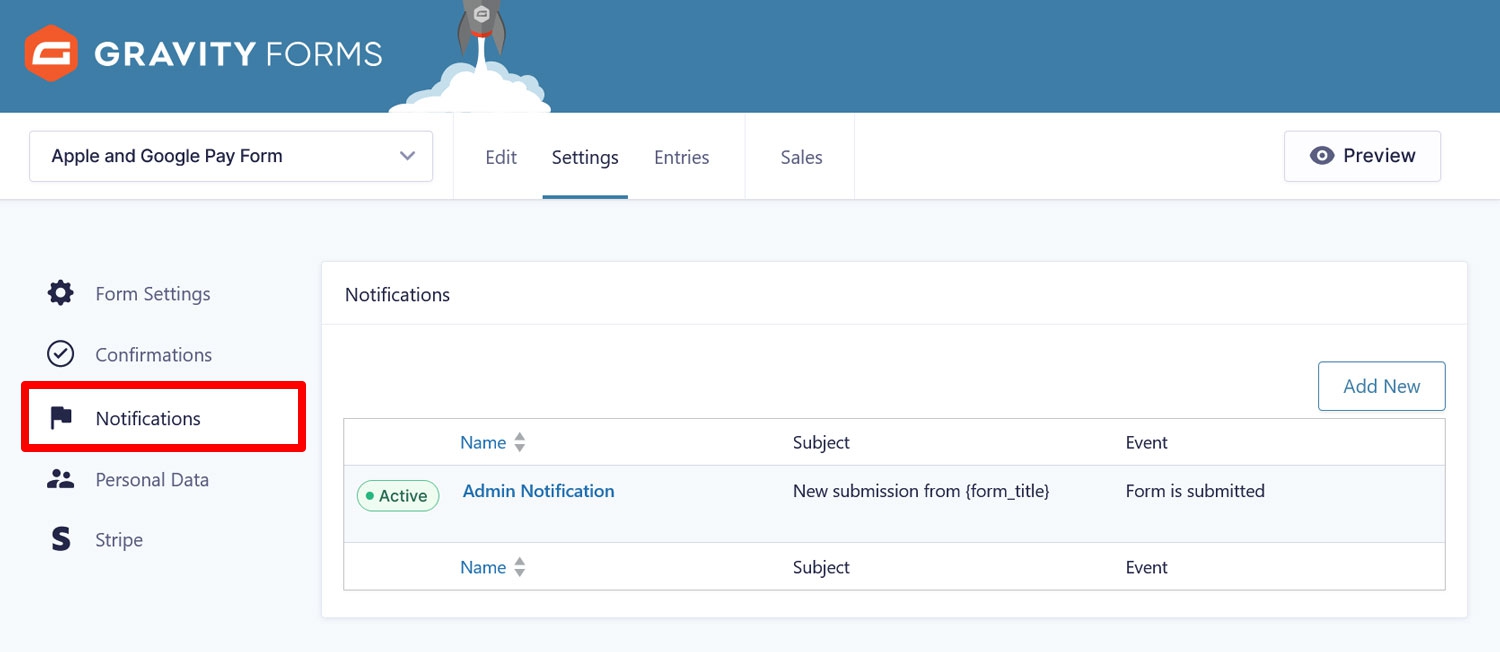Click the Stripe S icon

pyautogui.click(x=61, y=539)
